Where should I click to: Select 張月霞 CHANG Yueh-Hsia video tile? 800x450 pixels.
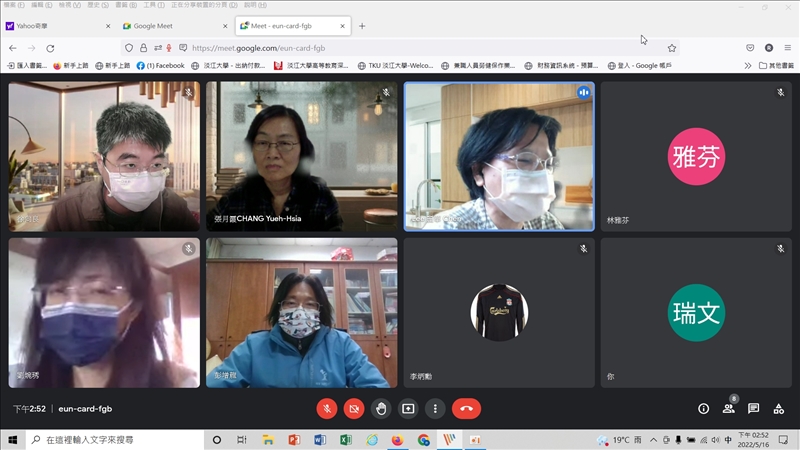(x=302, y=156)
